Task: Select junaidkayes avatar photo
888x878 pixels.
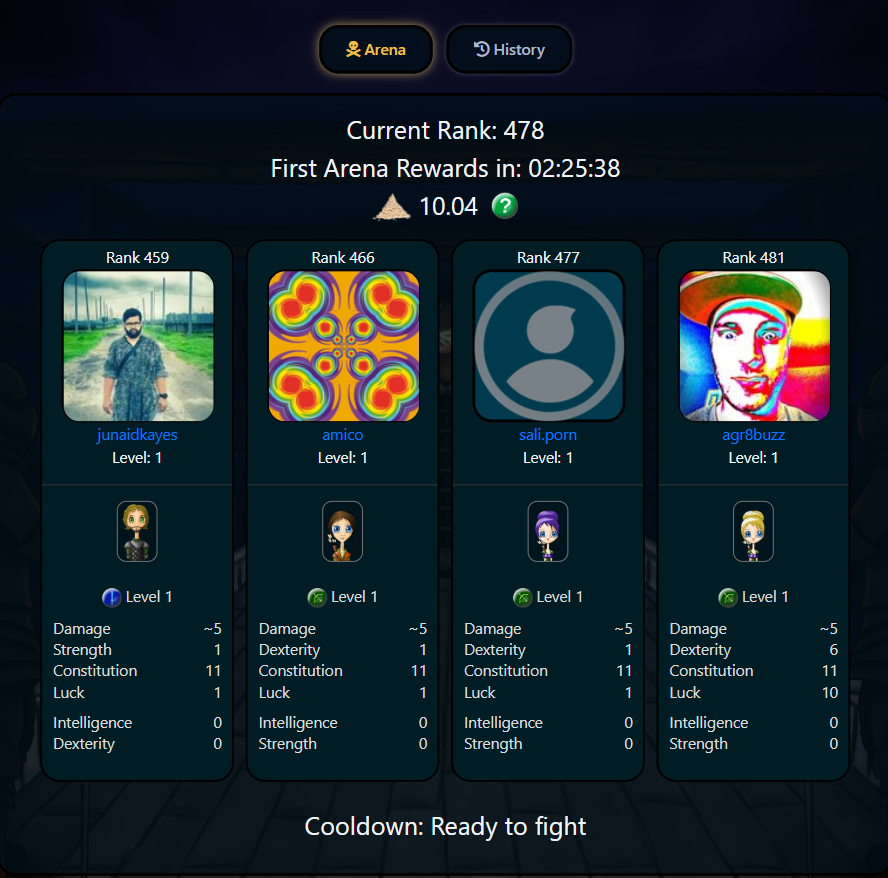Action: click(x=138, y=346)
